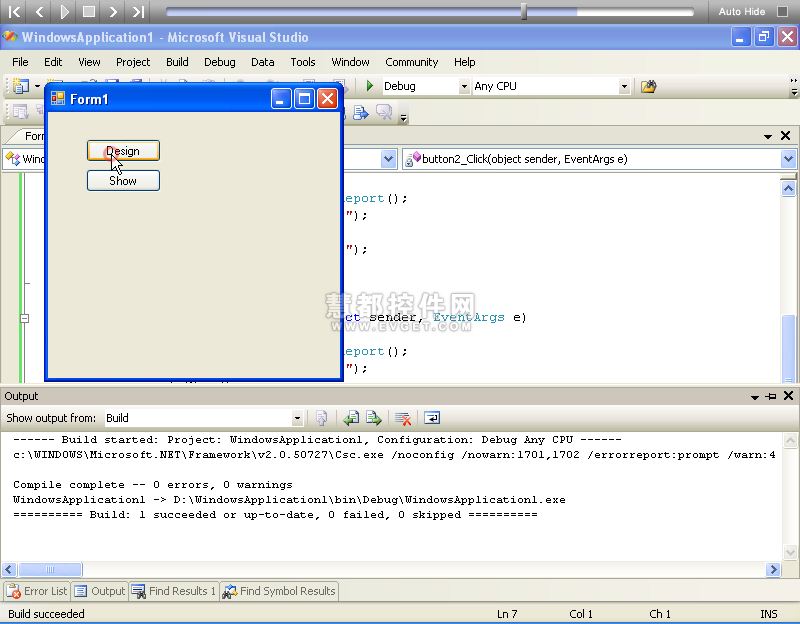The image size is (800, 624).
Task: Open the Tools menu
Action: [x=303, y=62]
